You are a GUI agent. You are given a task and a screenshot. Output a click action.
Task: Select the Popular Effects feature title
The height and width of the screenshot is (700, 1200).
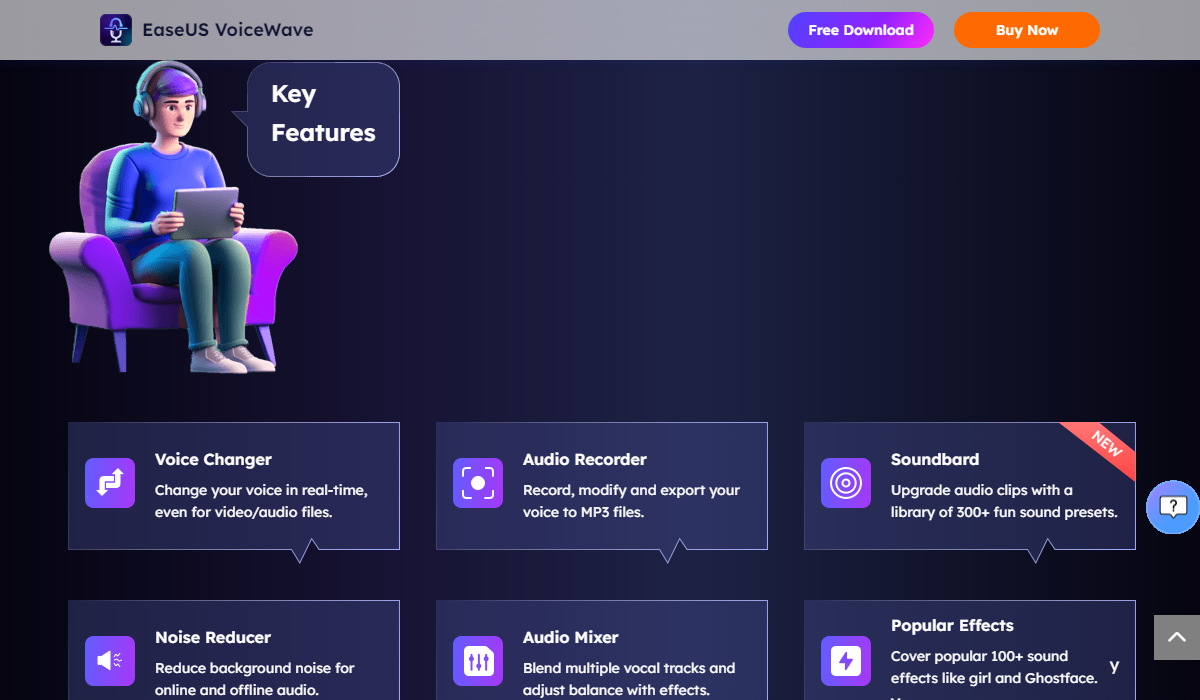tap(952, 626)
